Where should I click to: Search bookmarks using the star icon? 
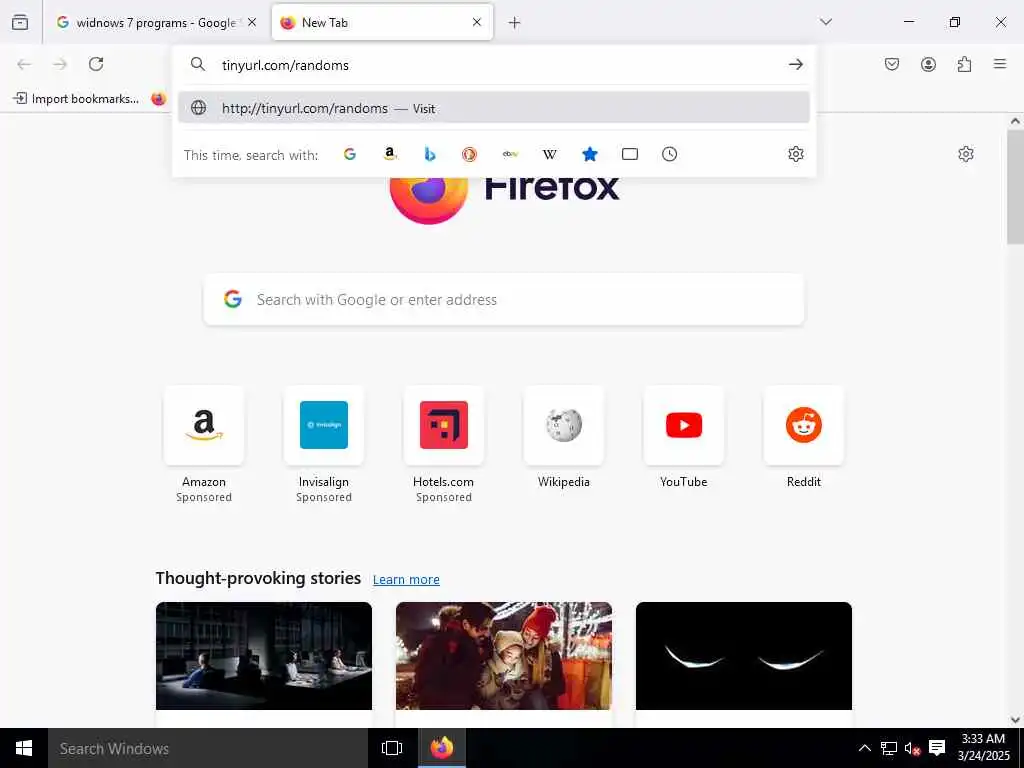590,154
